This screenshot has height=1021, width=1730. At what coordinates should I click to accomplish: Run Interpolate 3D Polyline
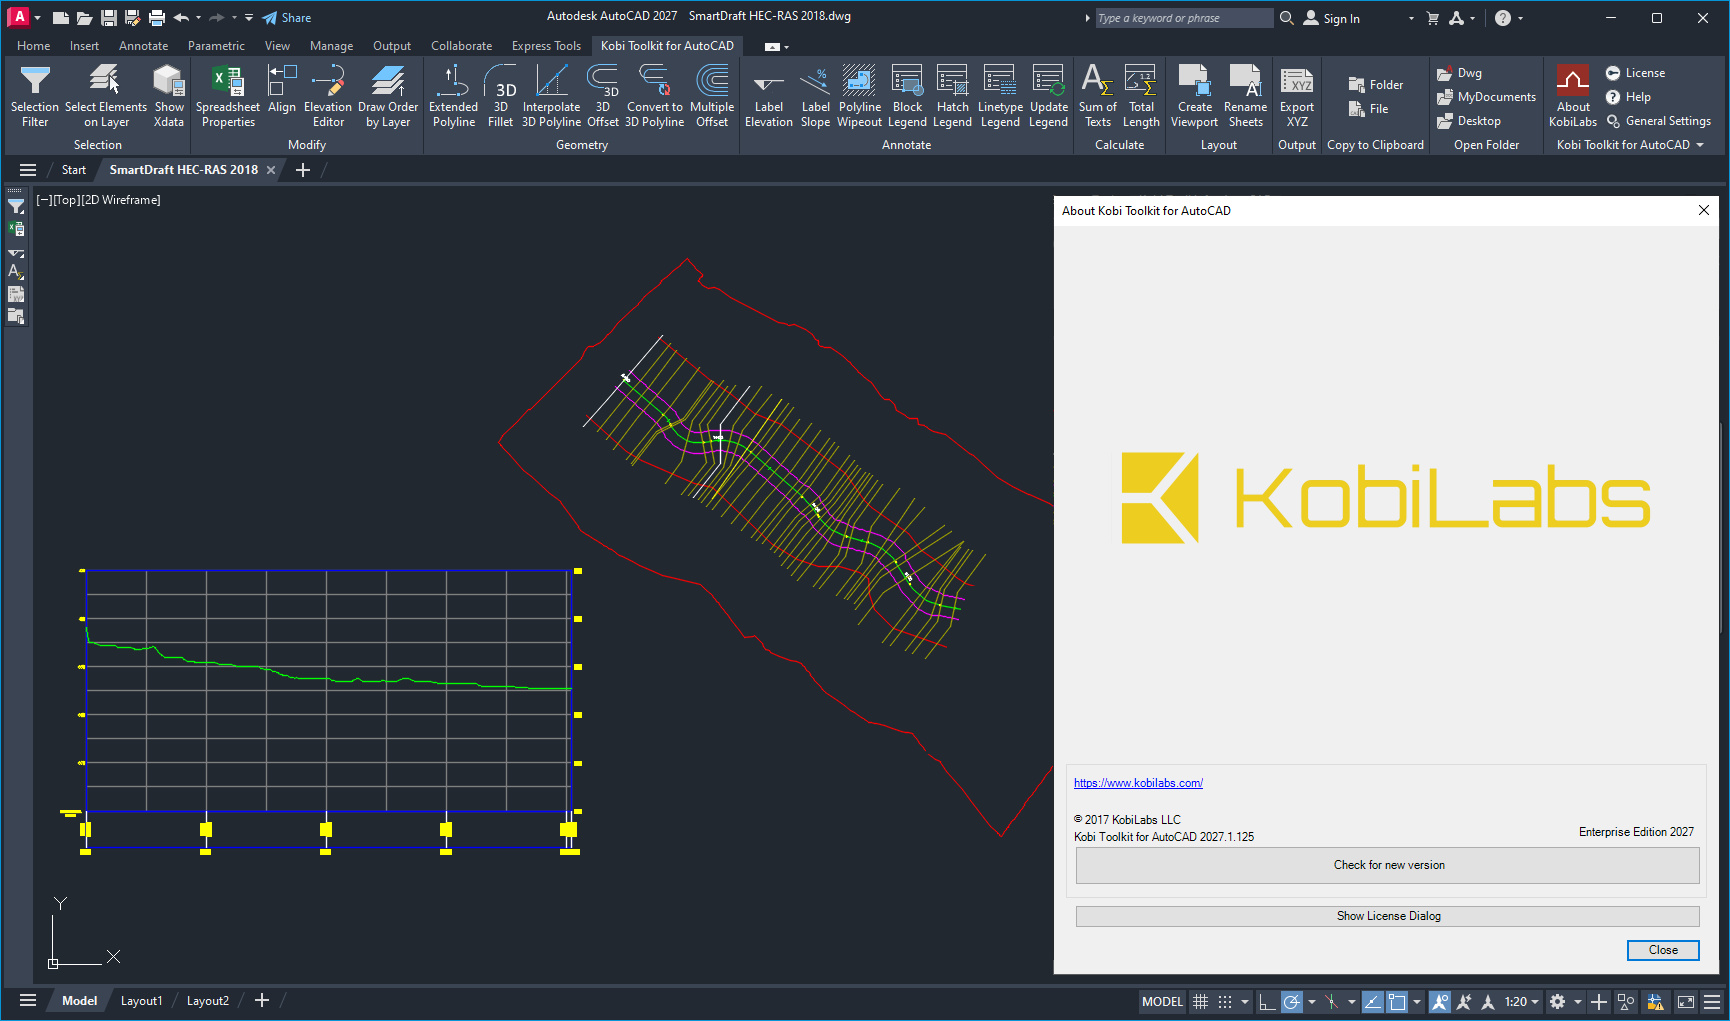pos(551,96)
